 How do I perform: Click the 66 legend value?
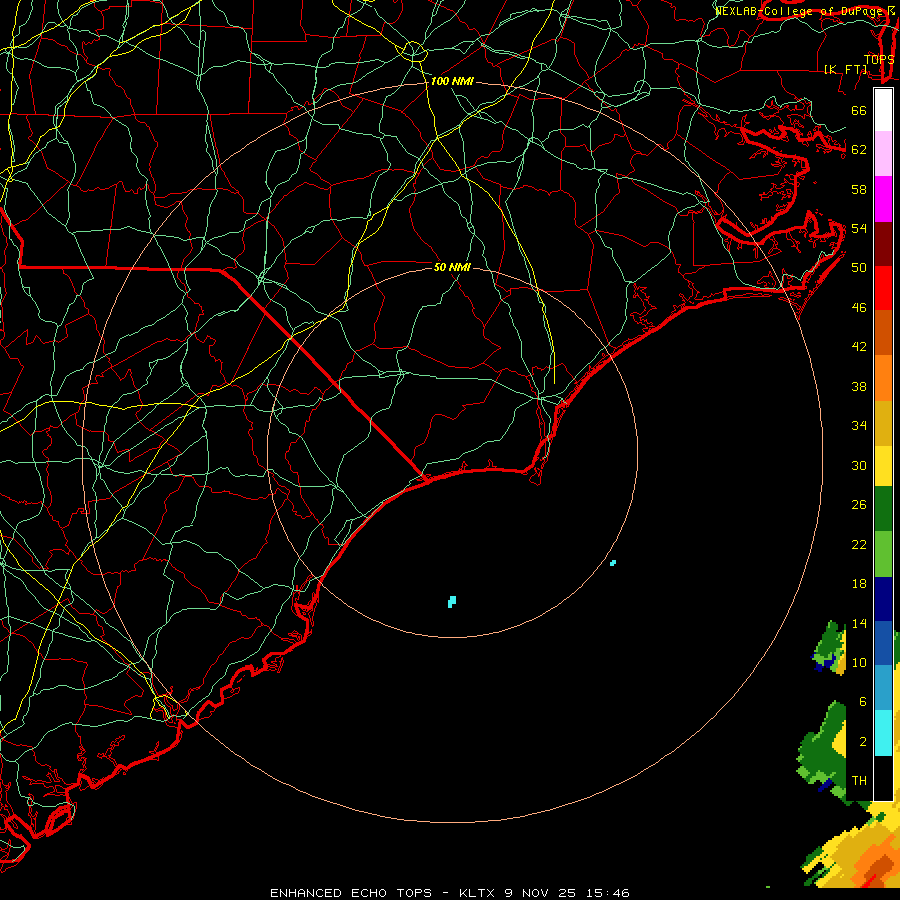click(859, 110)
